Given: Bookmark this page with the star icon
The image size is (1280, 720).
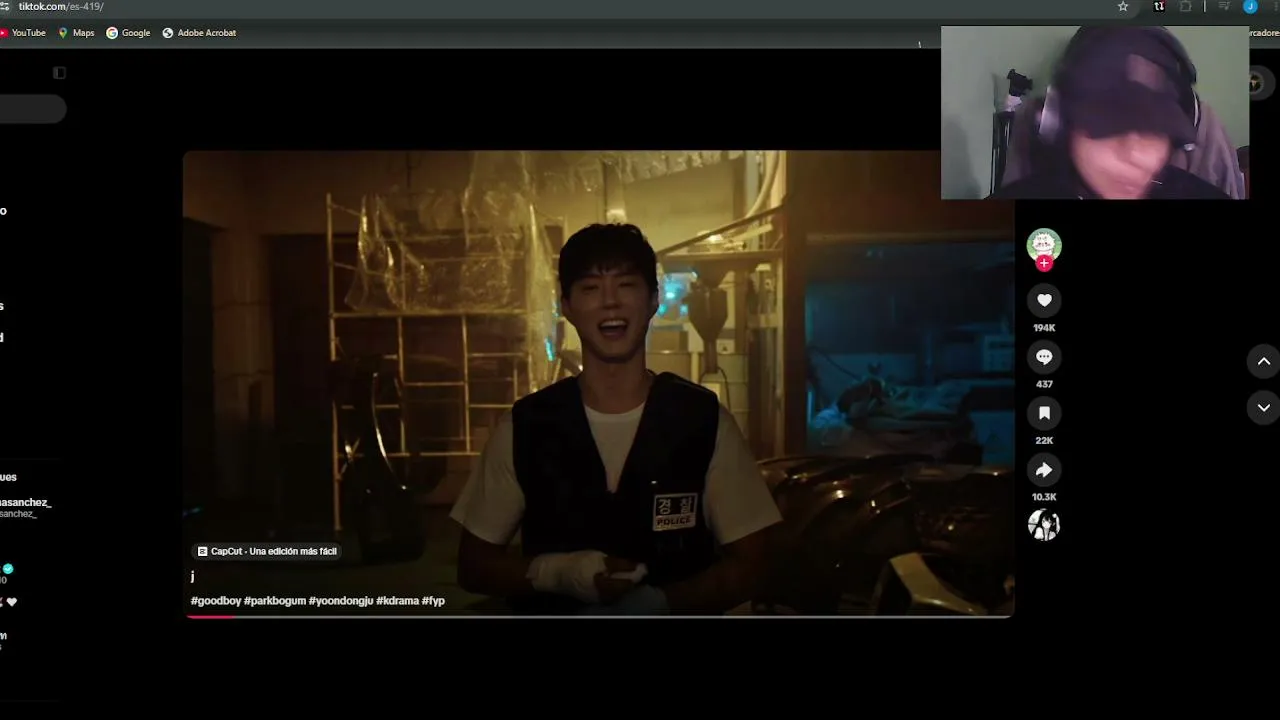Looking at the screenshot, I should click(1123, 6).
